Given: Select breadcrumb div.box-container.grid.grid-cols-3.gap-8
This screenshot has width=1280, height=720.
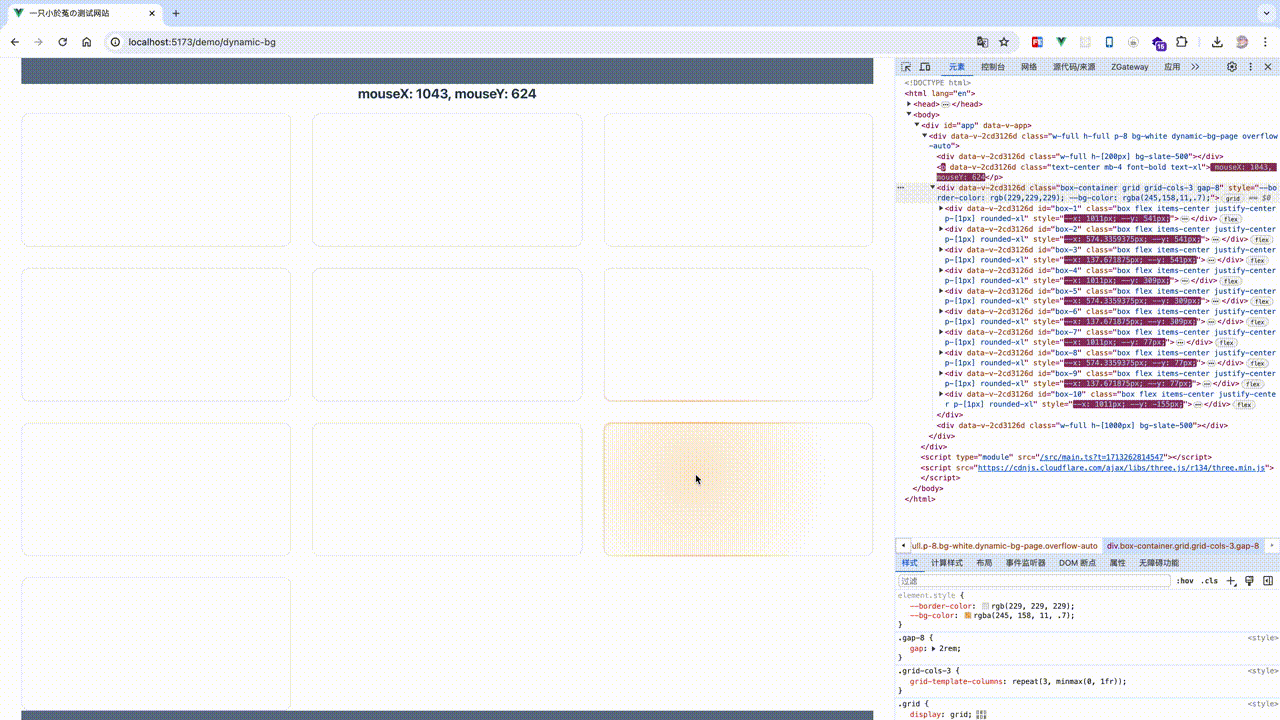Looking at the screenshot, I should [1183, 546].
